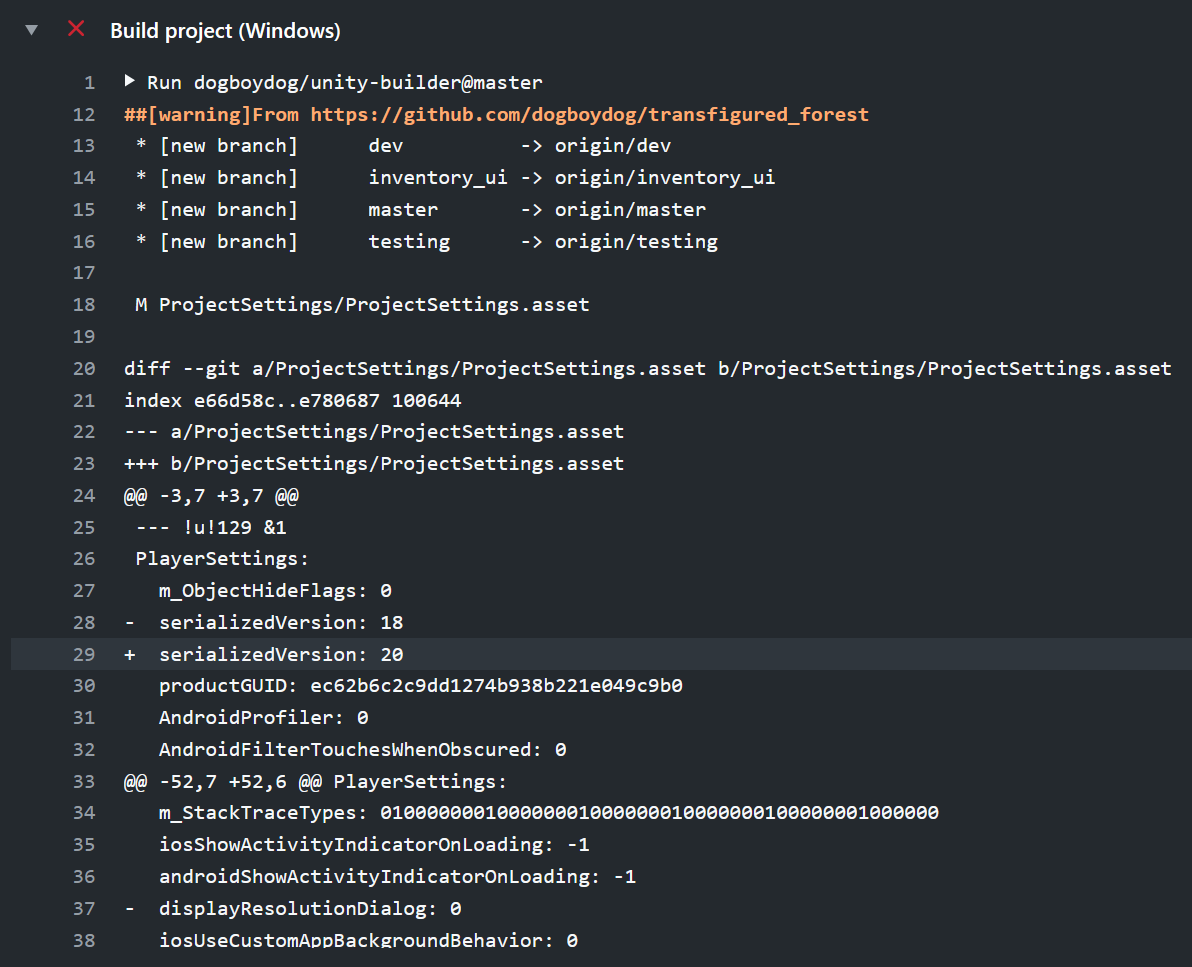Screen dimensions: 1192x967
Task: Click line number 37
Action: click(x=84, y=908)
